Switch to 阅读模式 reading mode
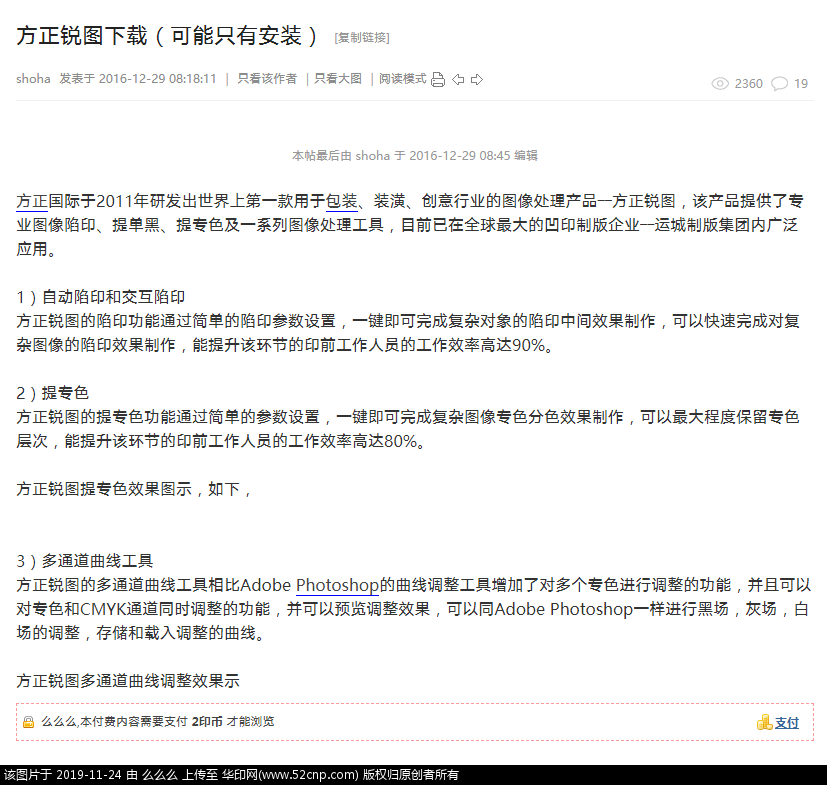 tap(402, 79)
